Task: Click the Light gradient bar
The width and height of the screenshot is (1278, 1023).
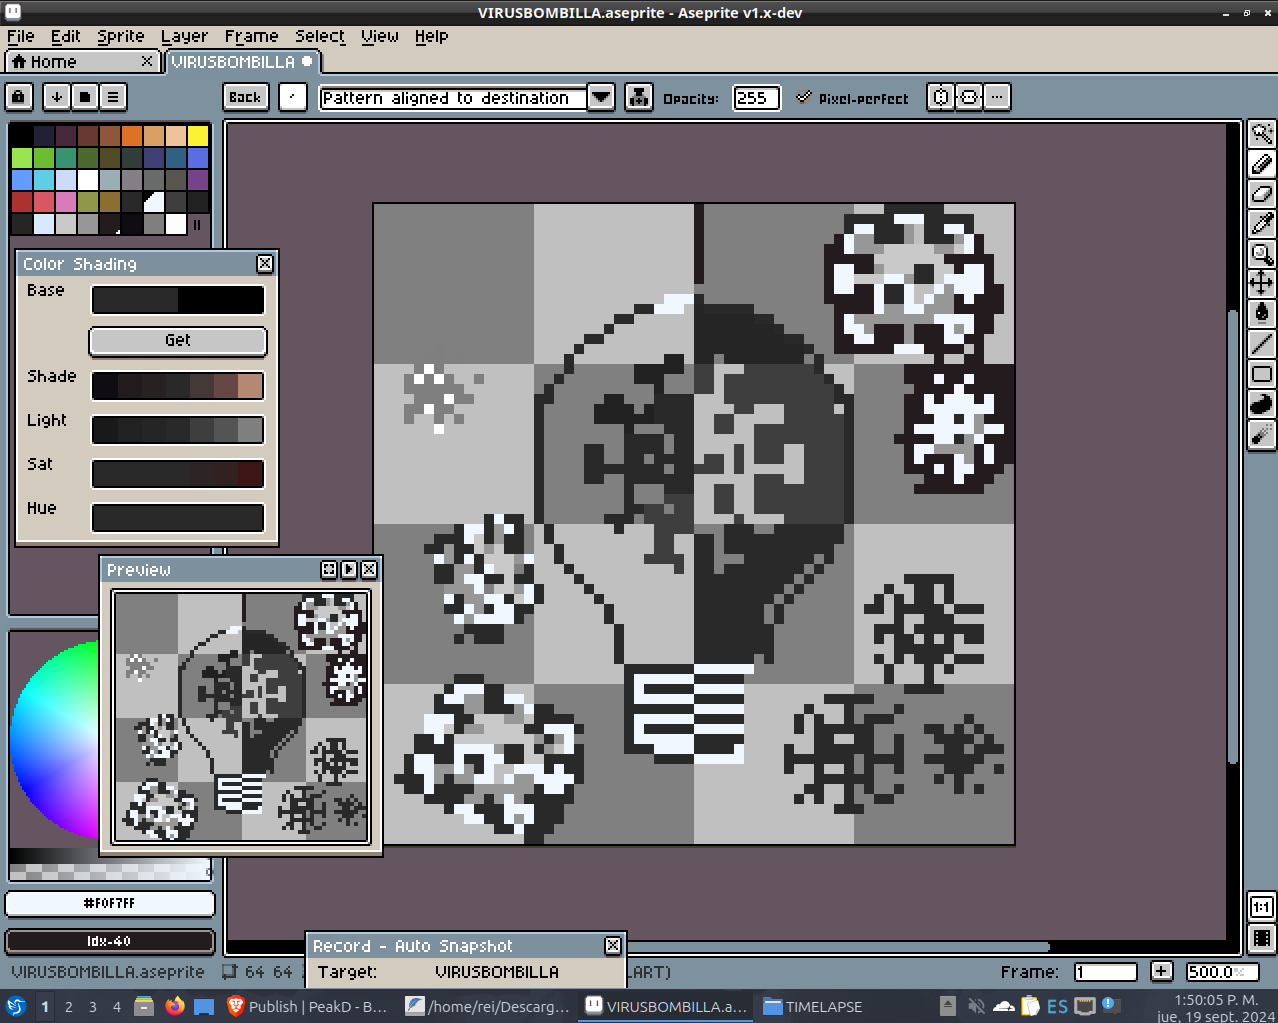Action: 178,430
